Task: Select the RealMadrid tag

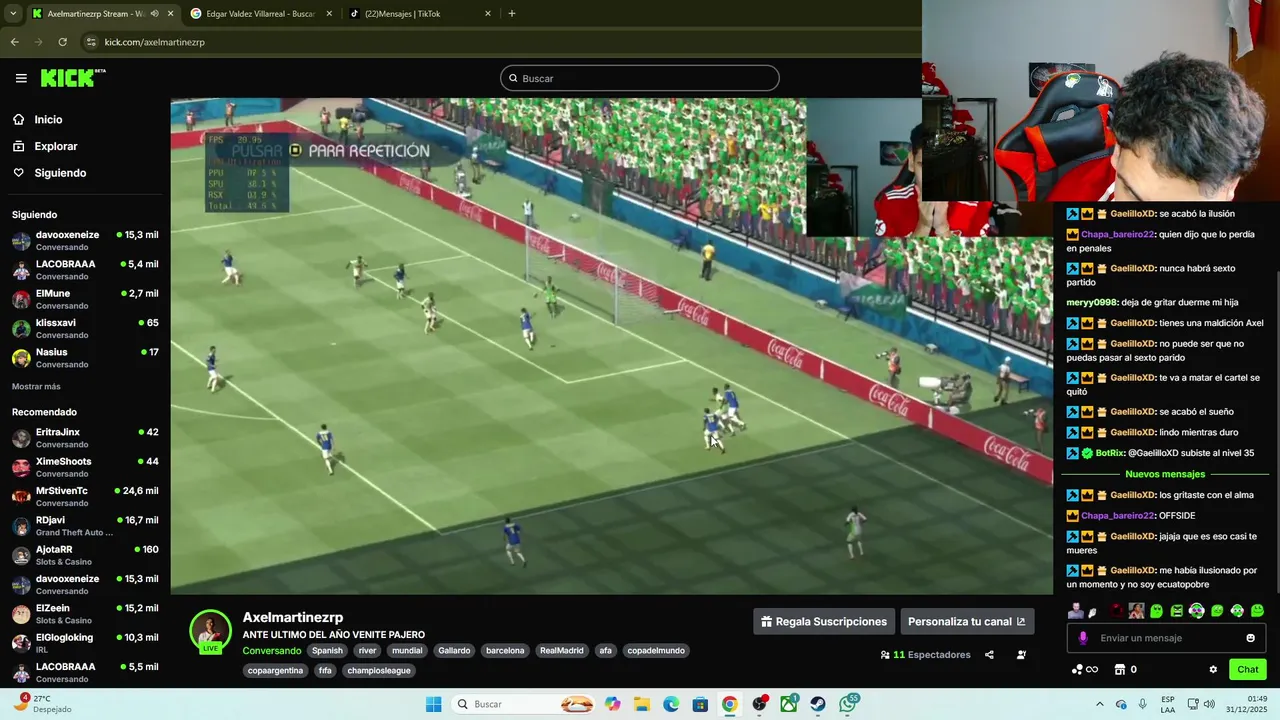Action: coord(561,651)
